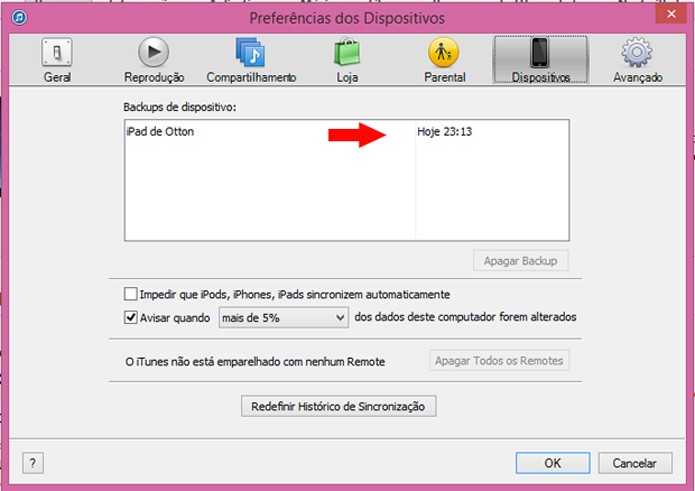Close the Preferências dos Dispositivos window
The height and width of the screenshot is (491, 695).
672,14
